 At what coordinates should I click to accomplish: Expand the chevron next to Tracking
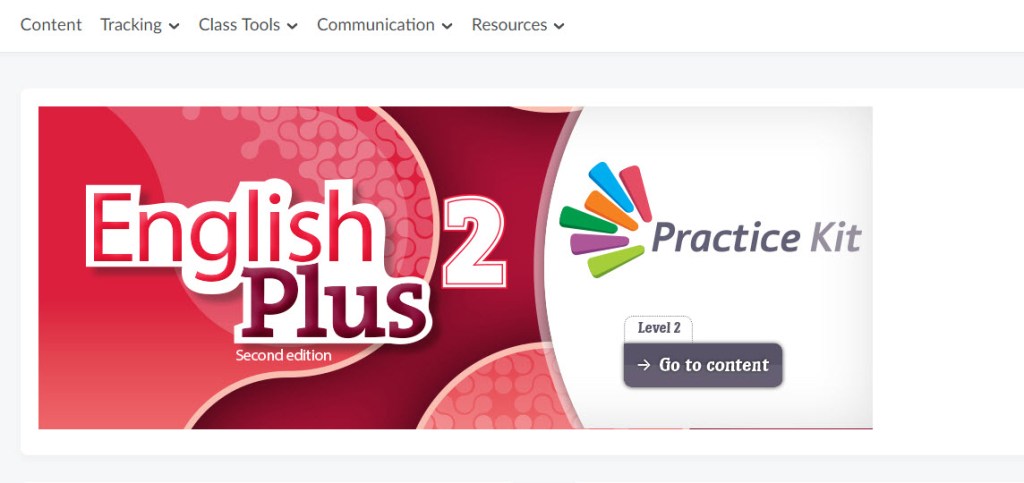tap(174, 26)
